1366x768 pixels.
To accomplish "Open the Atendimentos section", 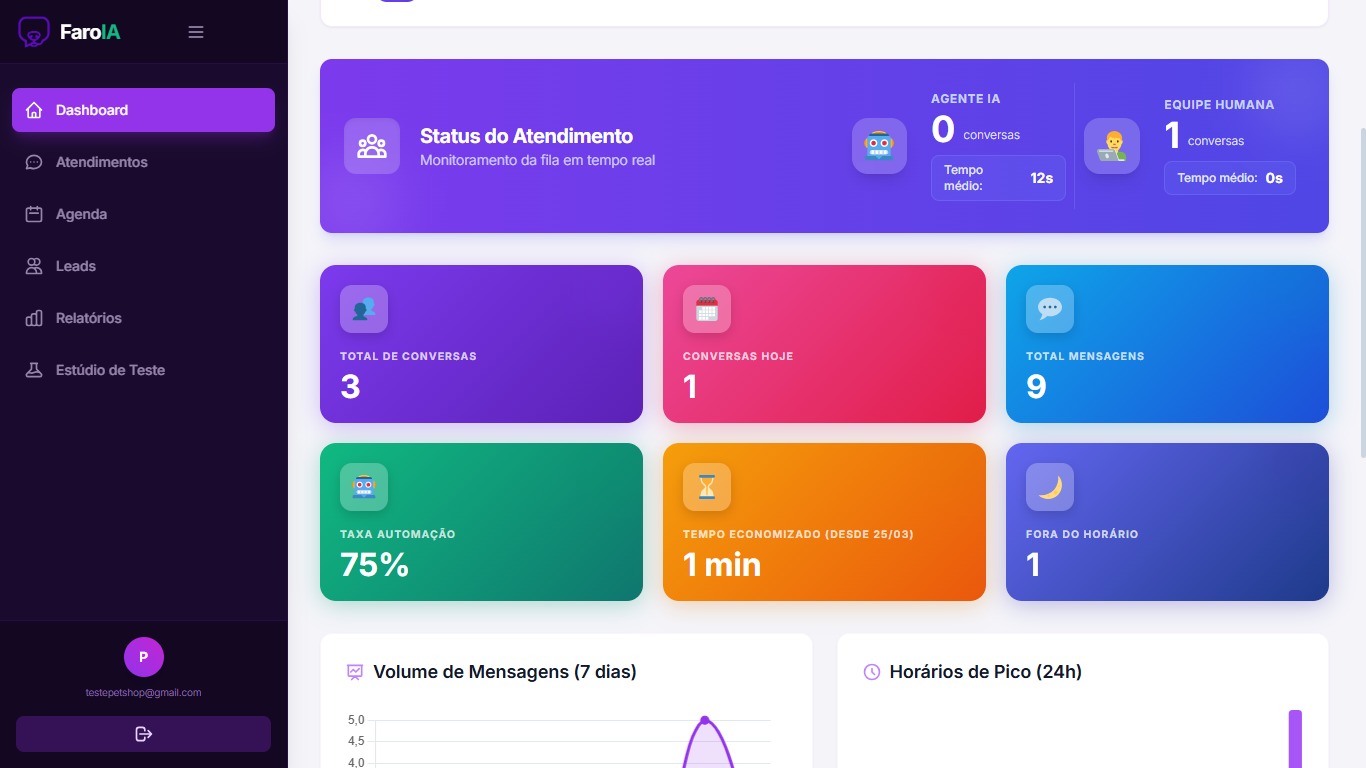I will [x=101, y=162].
